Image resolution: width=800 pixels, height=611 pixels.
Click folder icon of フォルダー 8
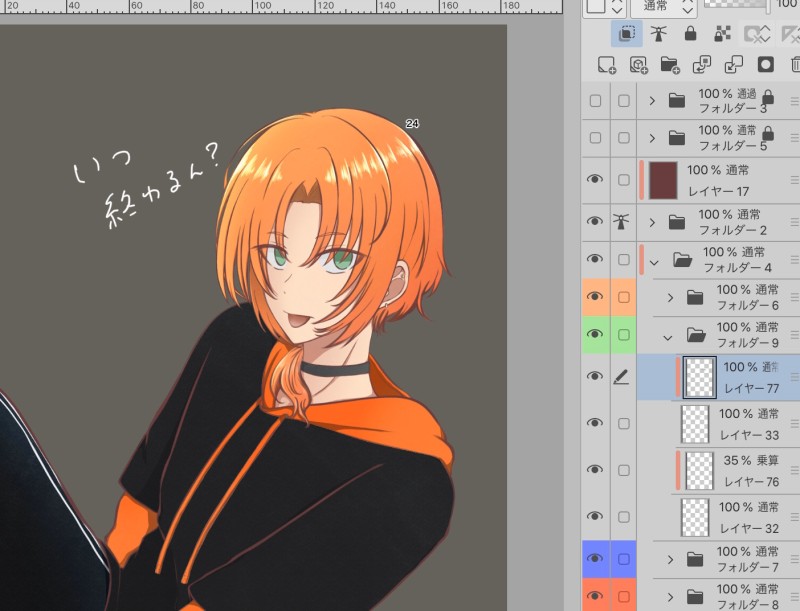[695, 597]
